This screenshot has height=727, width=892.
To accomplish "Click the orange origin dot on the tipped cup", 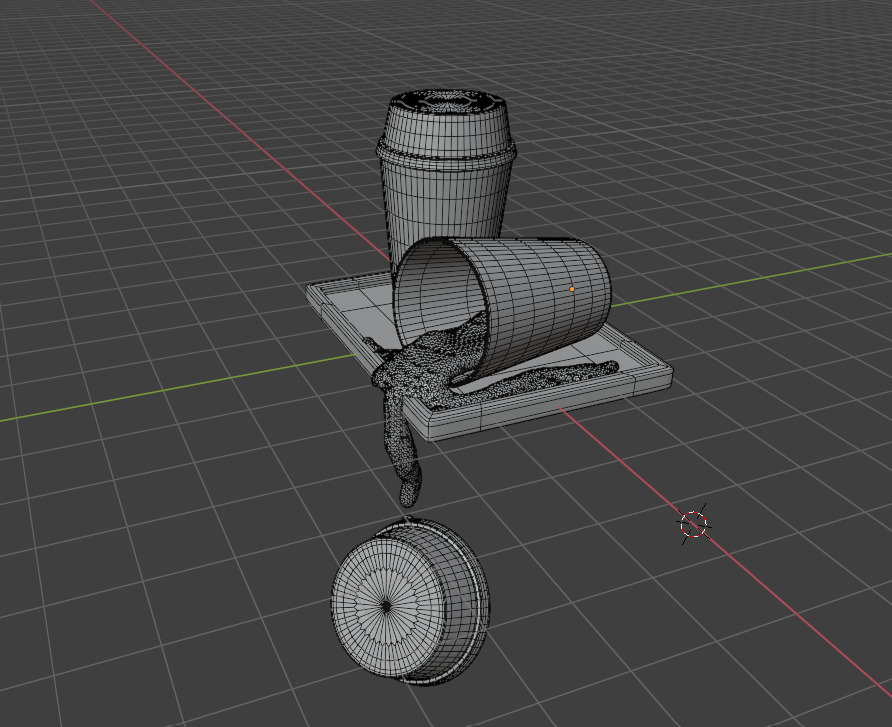I will (x=572, y=289).
